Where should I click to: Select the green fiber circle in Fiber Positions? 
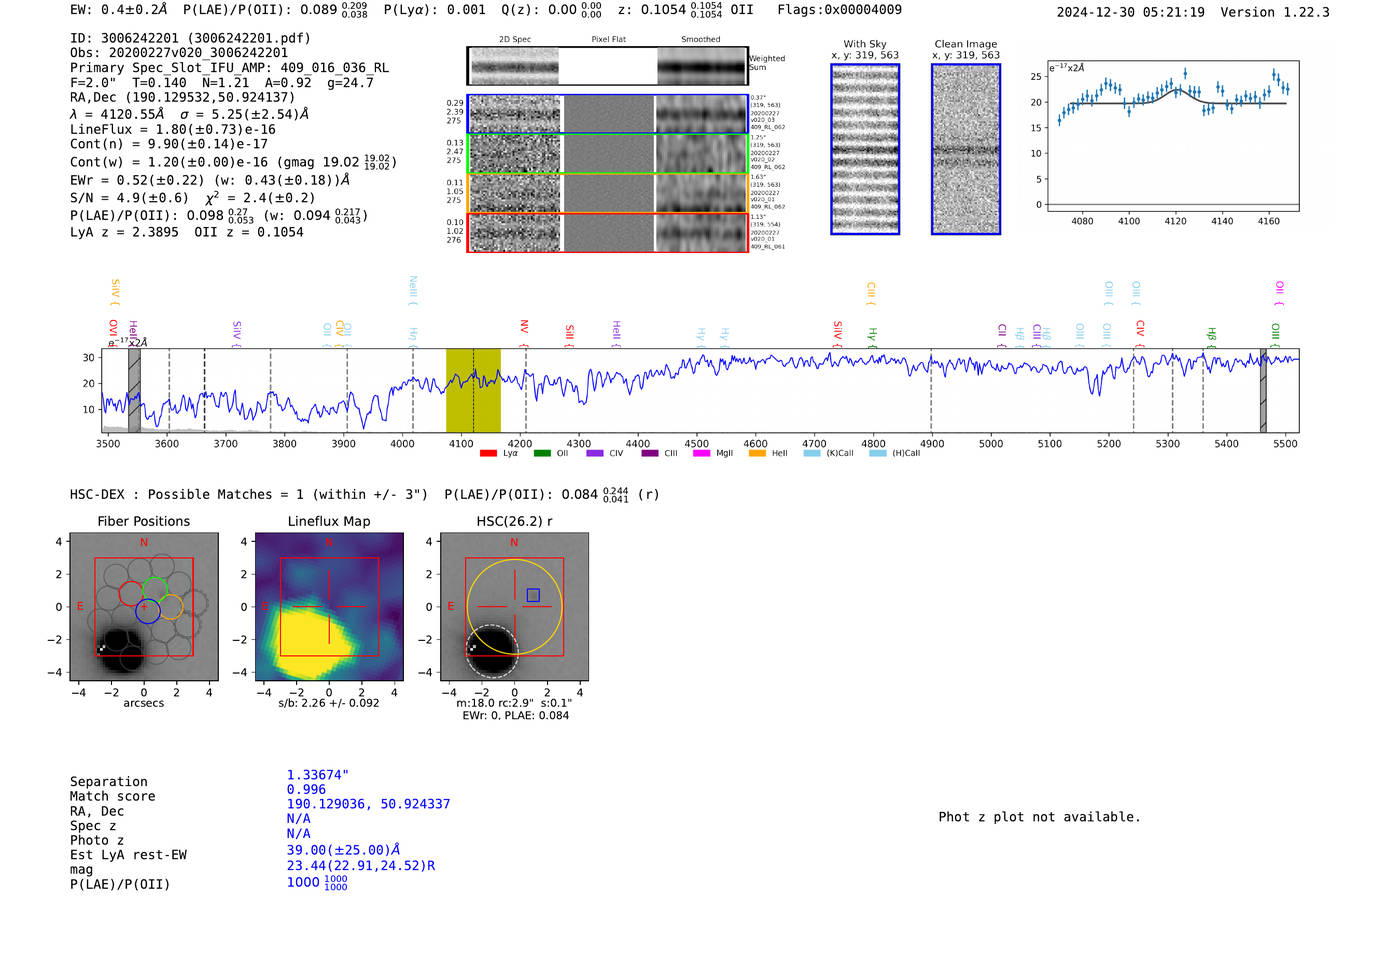click(154, 590)
